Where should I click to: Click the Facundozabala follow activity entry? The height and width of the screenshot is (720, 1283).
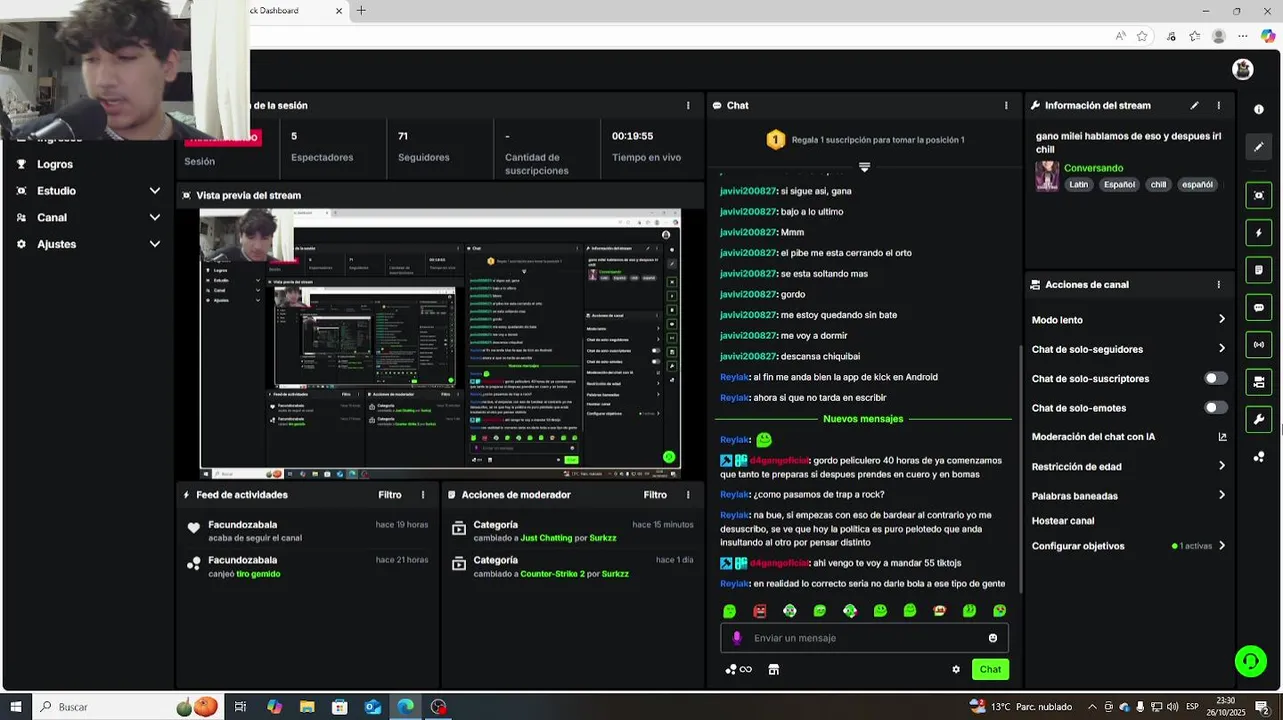[308, 531]
